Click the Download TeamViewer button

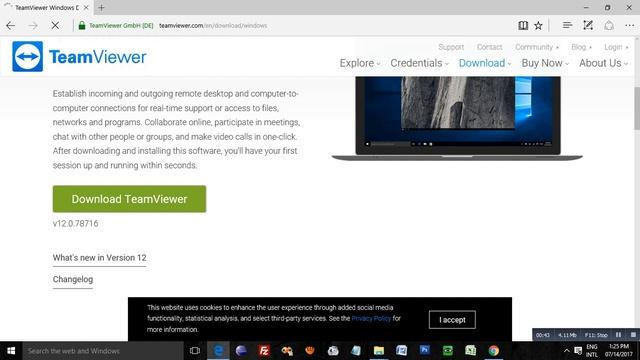point(129,199)
